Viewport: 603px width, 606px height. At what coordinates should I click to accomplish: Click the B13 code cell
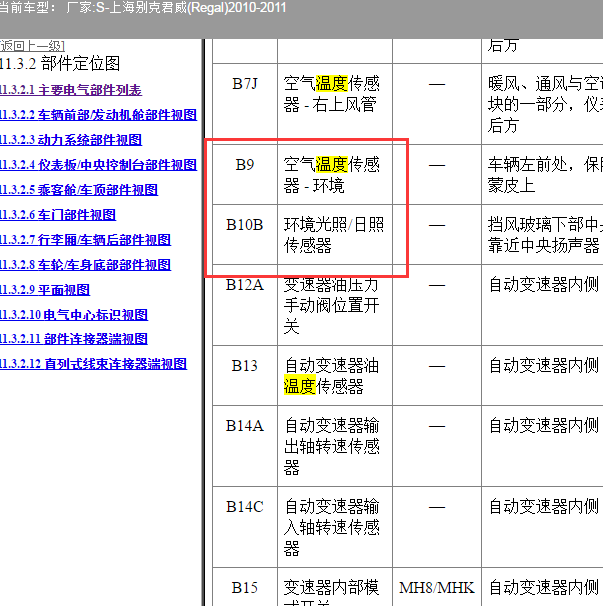click(x=245, y=376)
